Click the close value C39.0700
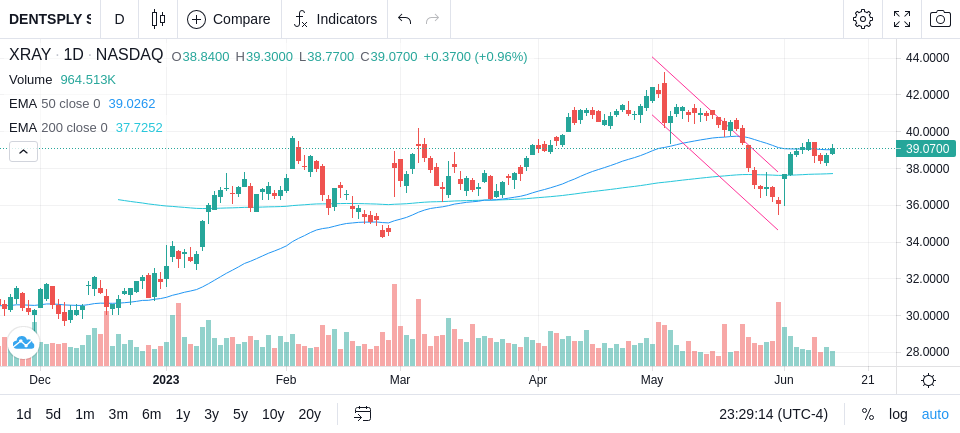Viewport: 960px width, 433px height. (389, 57)
